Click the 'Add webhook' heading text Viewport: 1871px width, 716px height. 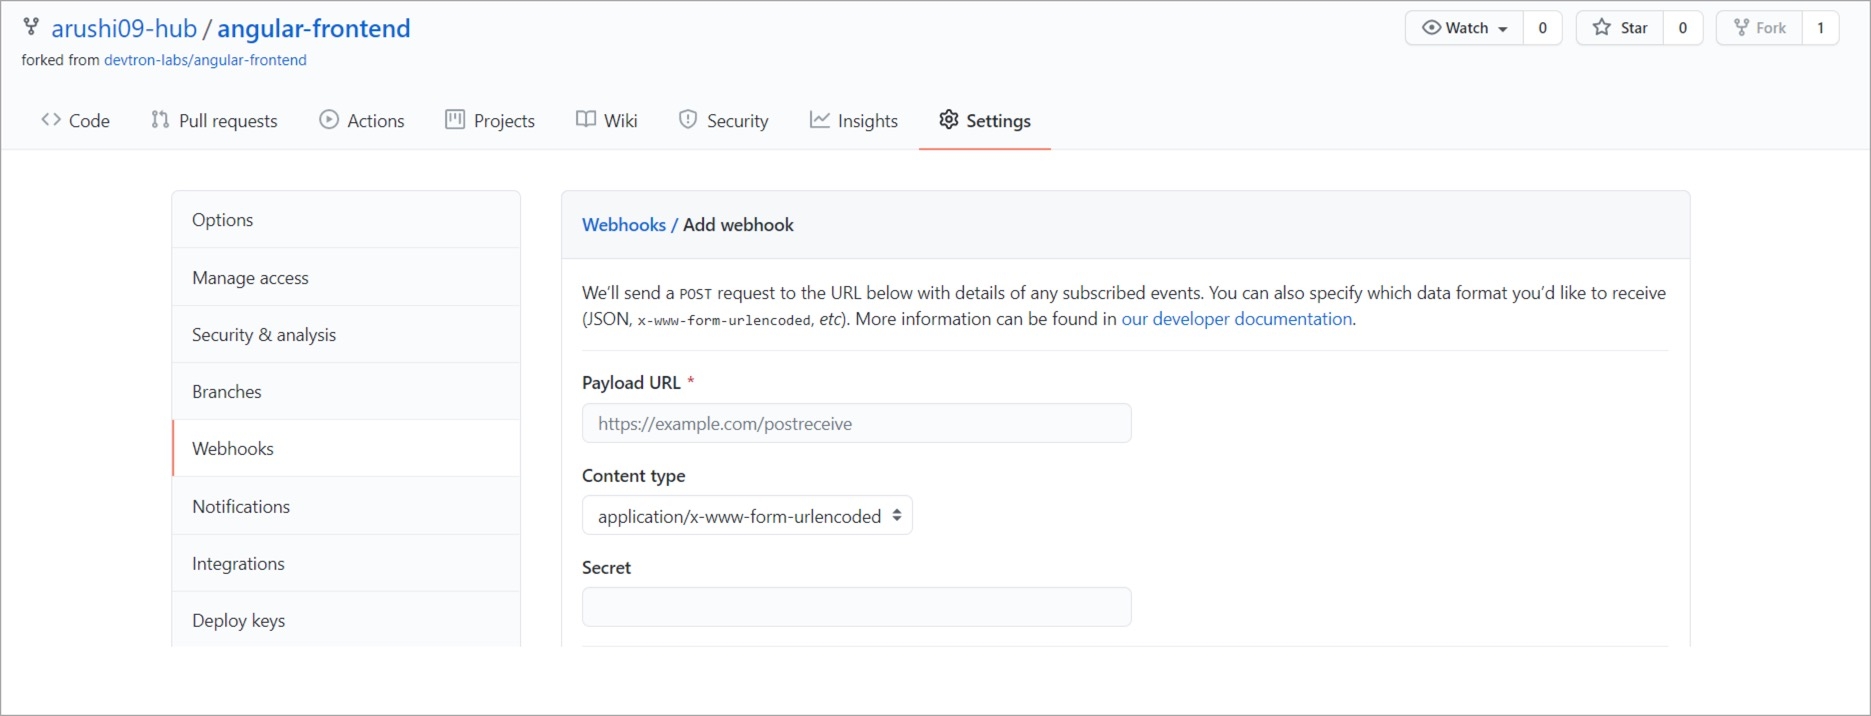coord(738,225)
